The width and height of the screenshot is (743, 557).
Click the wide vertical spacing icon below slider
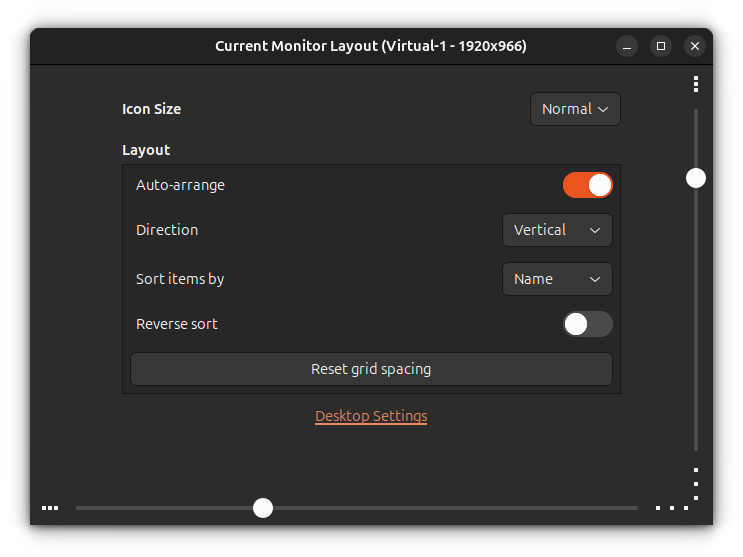click(x=696, y=483)
